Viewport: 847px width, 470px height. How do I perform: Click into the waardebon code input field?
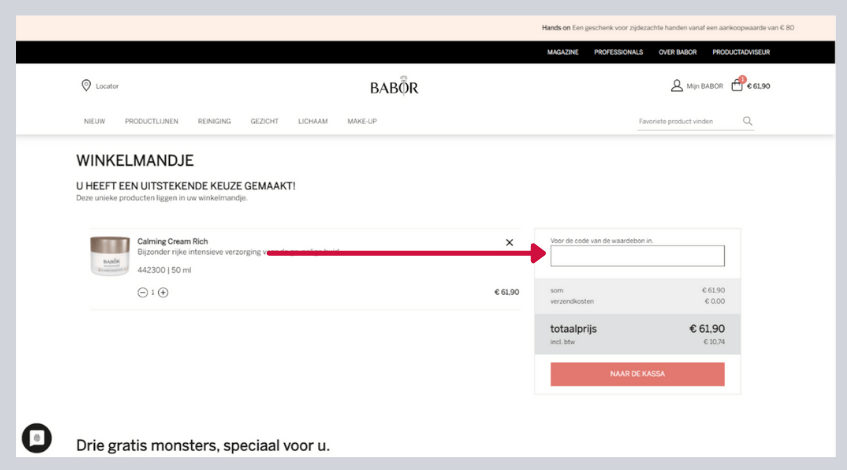coord(637,256)
